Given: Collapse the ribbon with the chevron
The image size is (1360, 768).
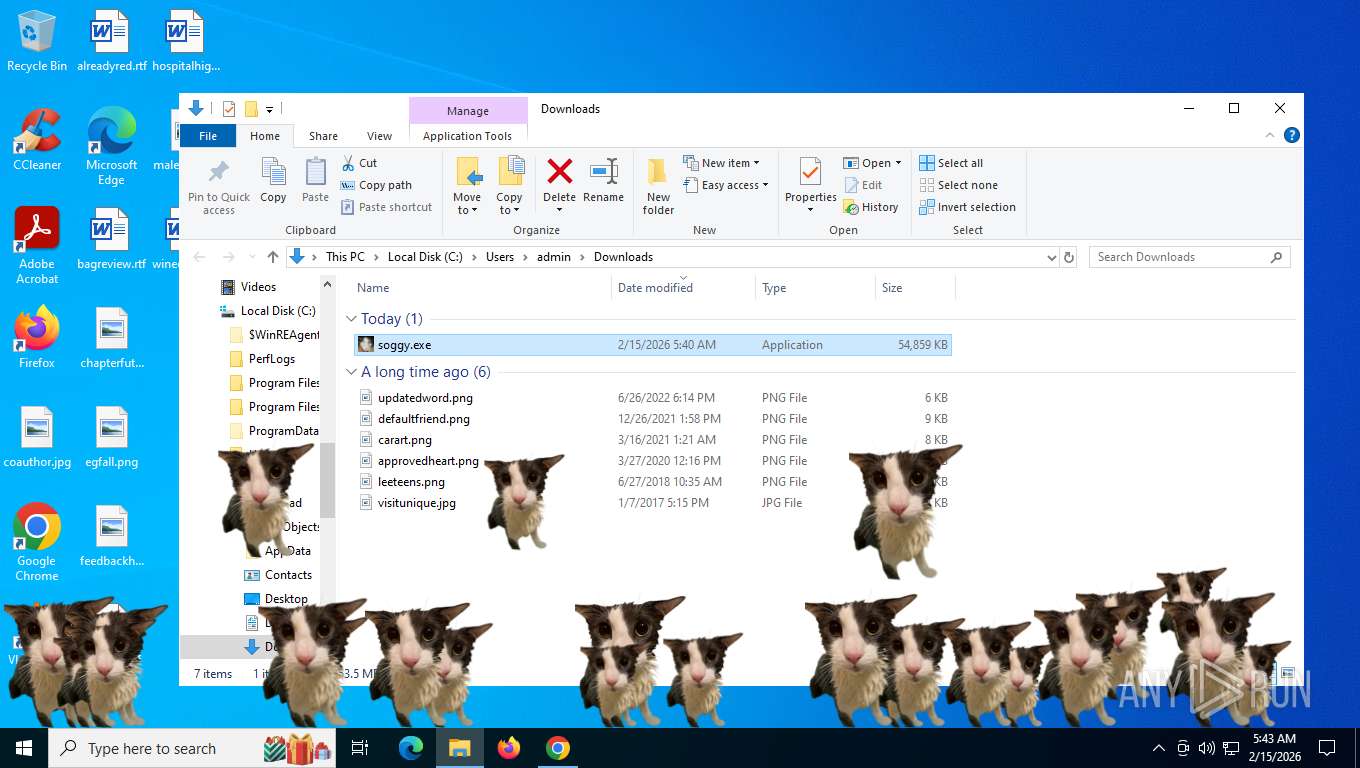Looking at the screenshot, I should (1270, 135).
